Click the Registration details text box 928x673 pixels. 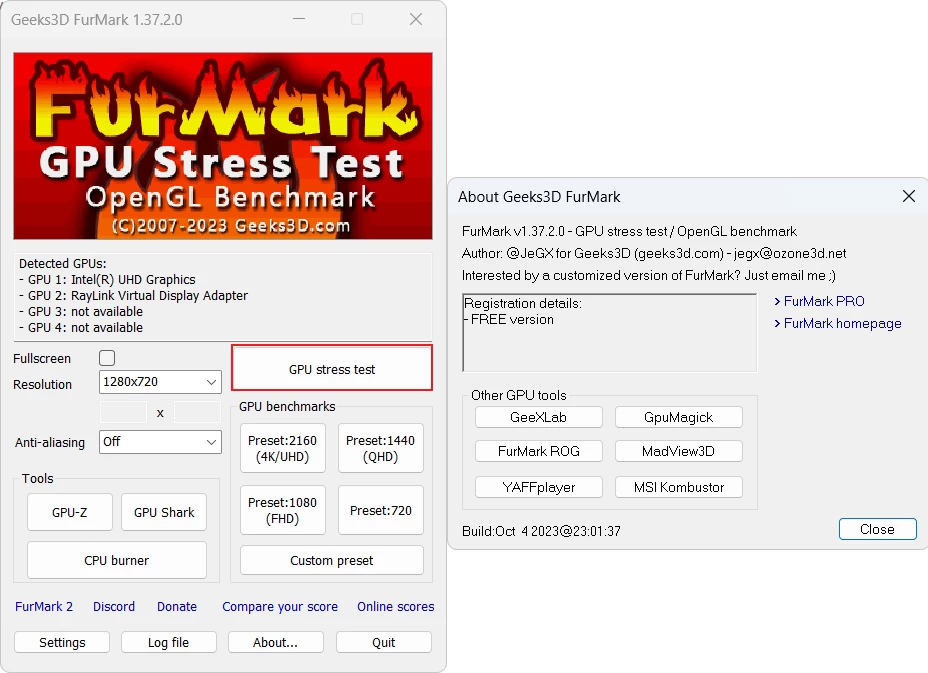coord(610,333)
